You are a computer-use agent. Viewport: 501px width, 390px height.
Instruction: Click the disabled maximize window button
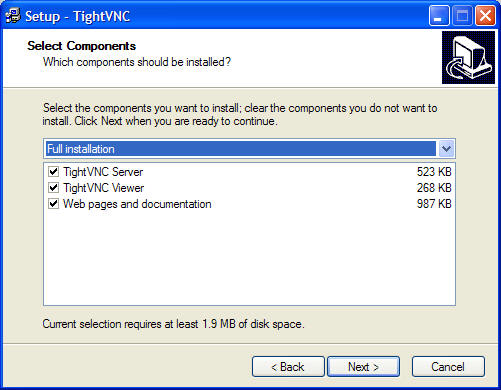[462, 16]
